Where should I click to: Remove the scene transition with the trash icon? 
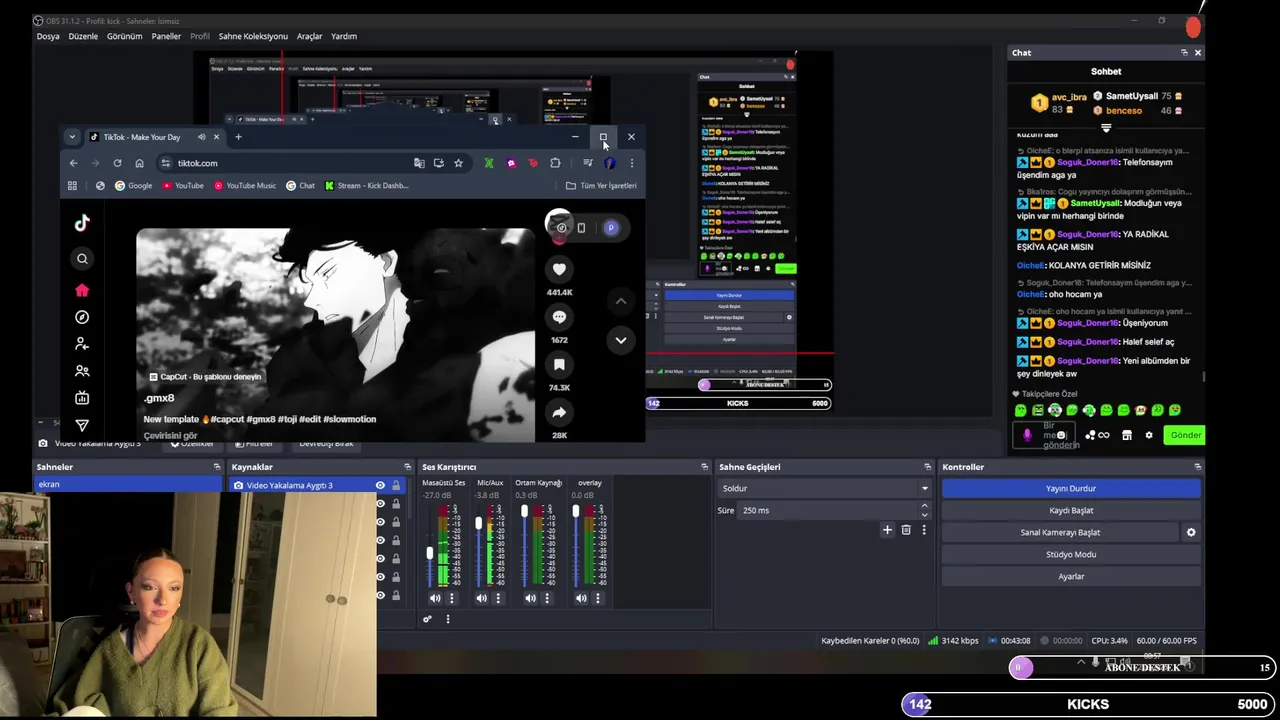(906, 530)
